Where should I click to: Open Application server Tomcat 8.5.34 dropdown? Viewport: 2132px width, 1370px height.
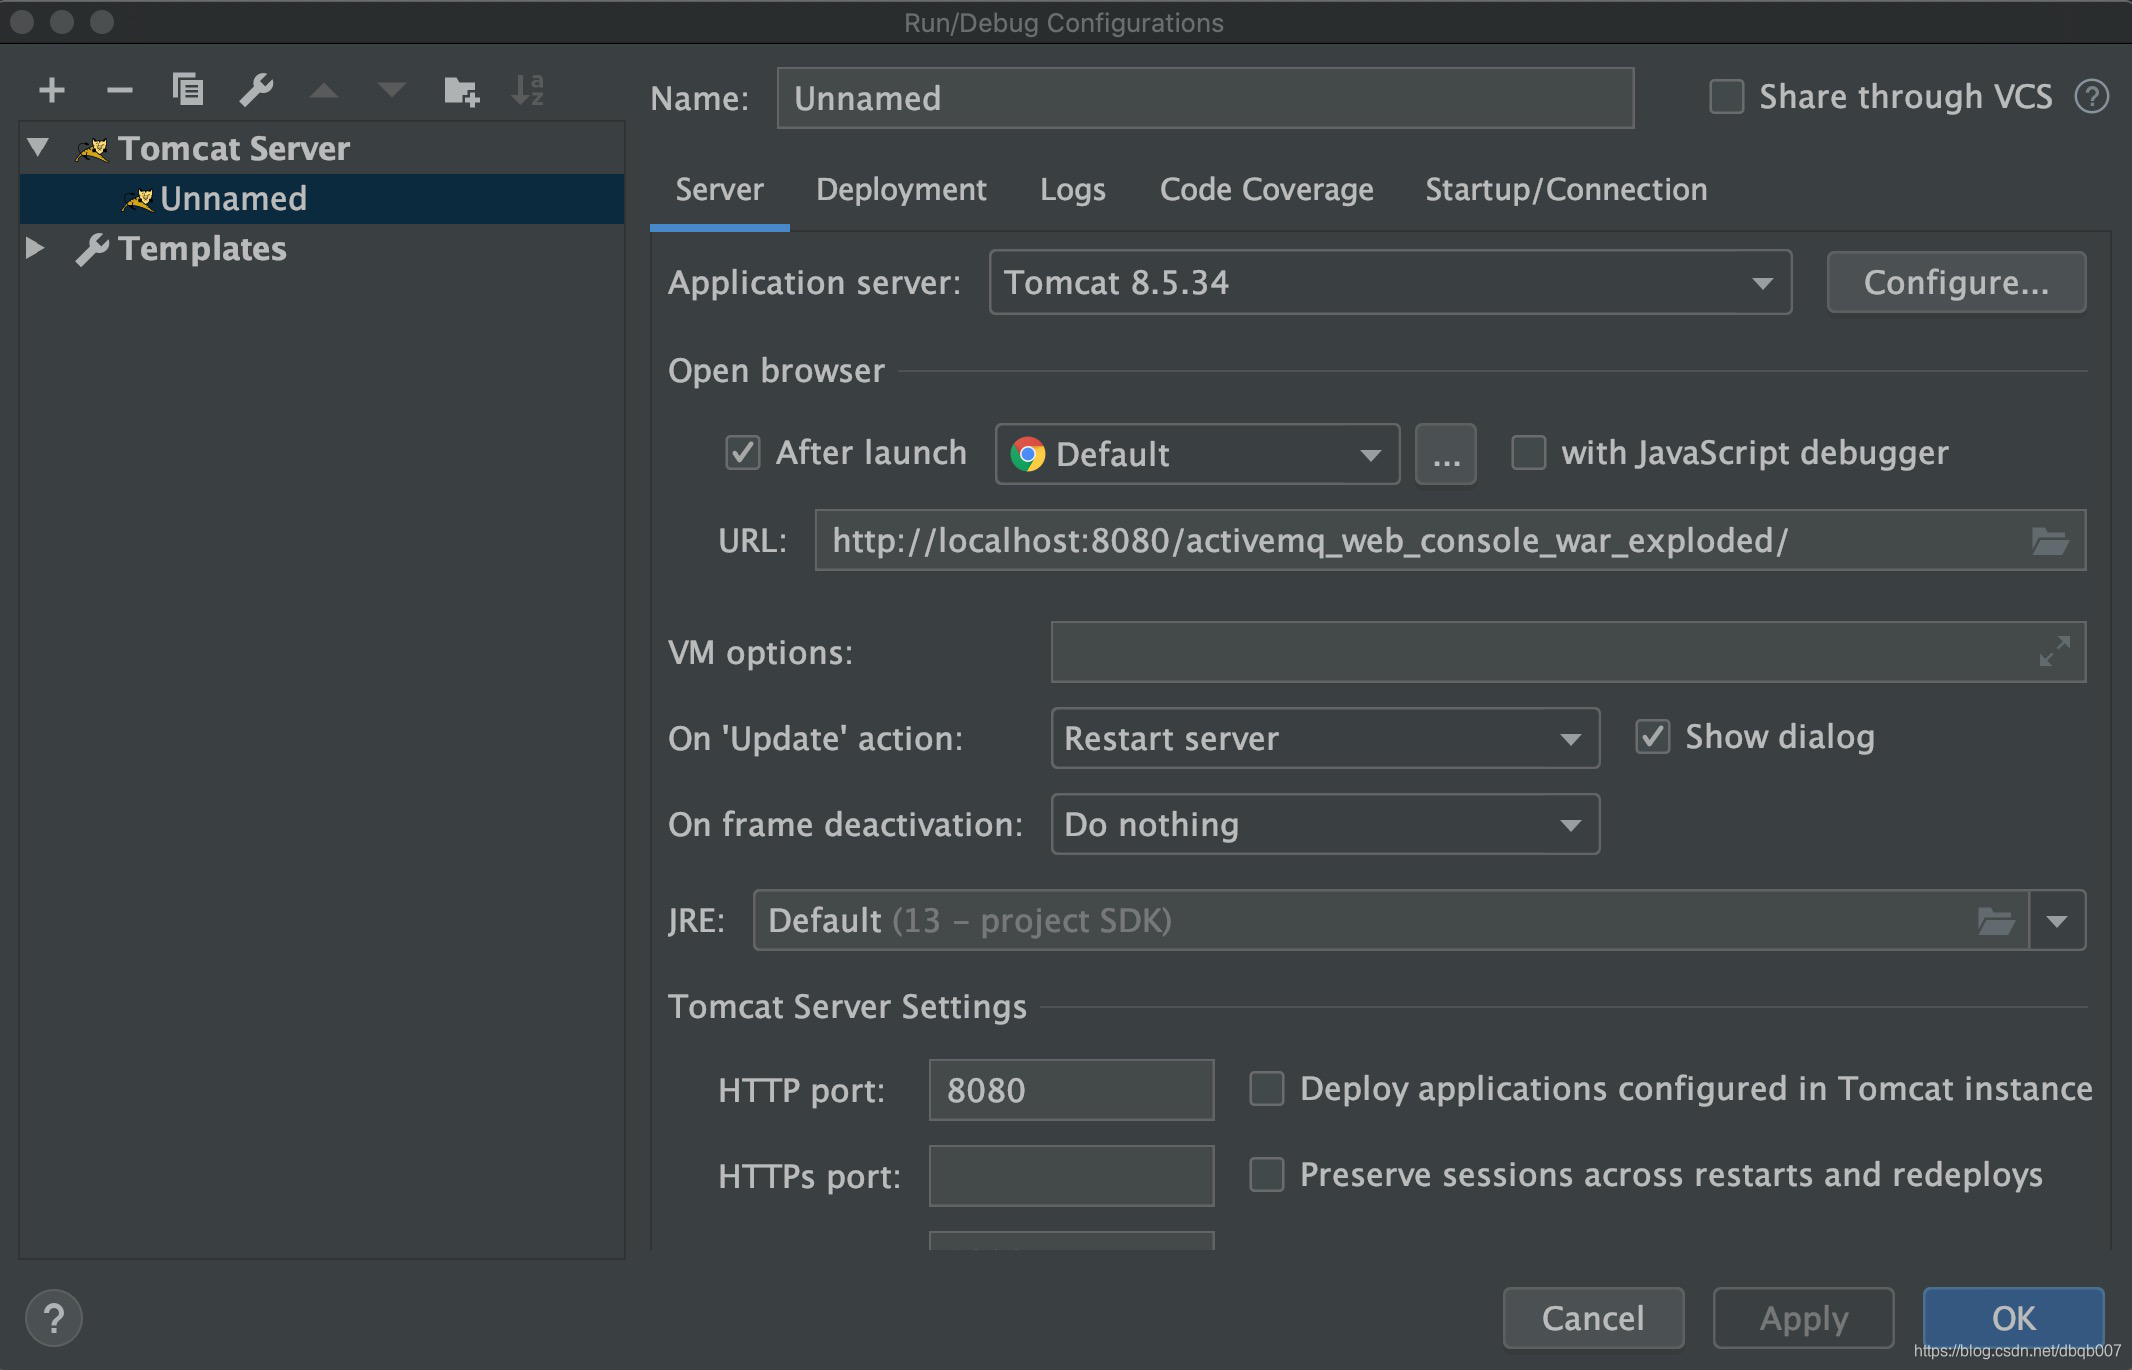(x=1390, y=283)
